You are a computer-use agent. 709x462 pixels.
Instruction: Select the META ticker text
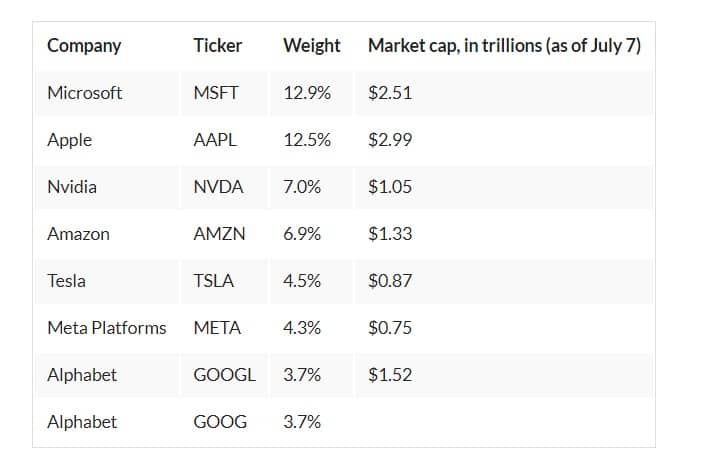coord(217,328)
